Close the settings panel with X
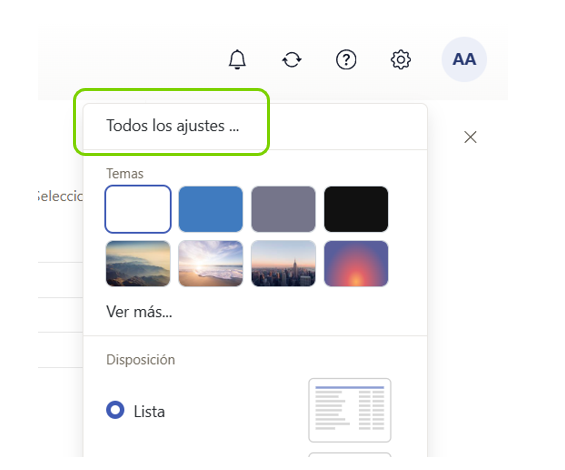565x470 pixels. (x=470, y=137)
